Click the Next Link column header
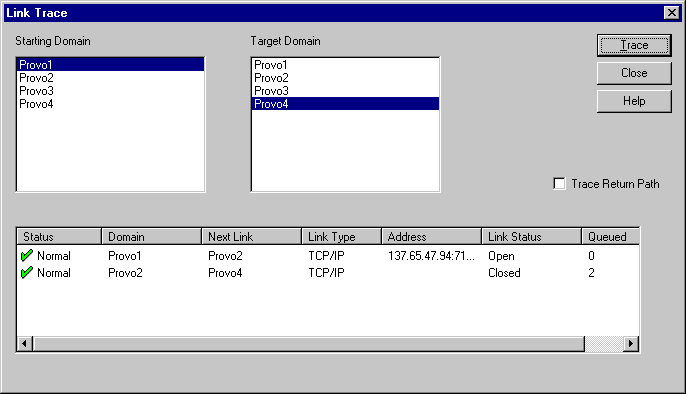The height and width of the screenshot is (394, 686). click(x=252, y=237)
